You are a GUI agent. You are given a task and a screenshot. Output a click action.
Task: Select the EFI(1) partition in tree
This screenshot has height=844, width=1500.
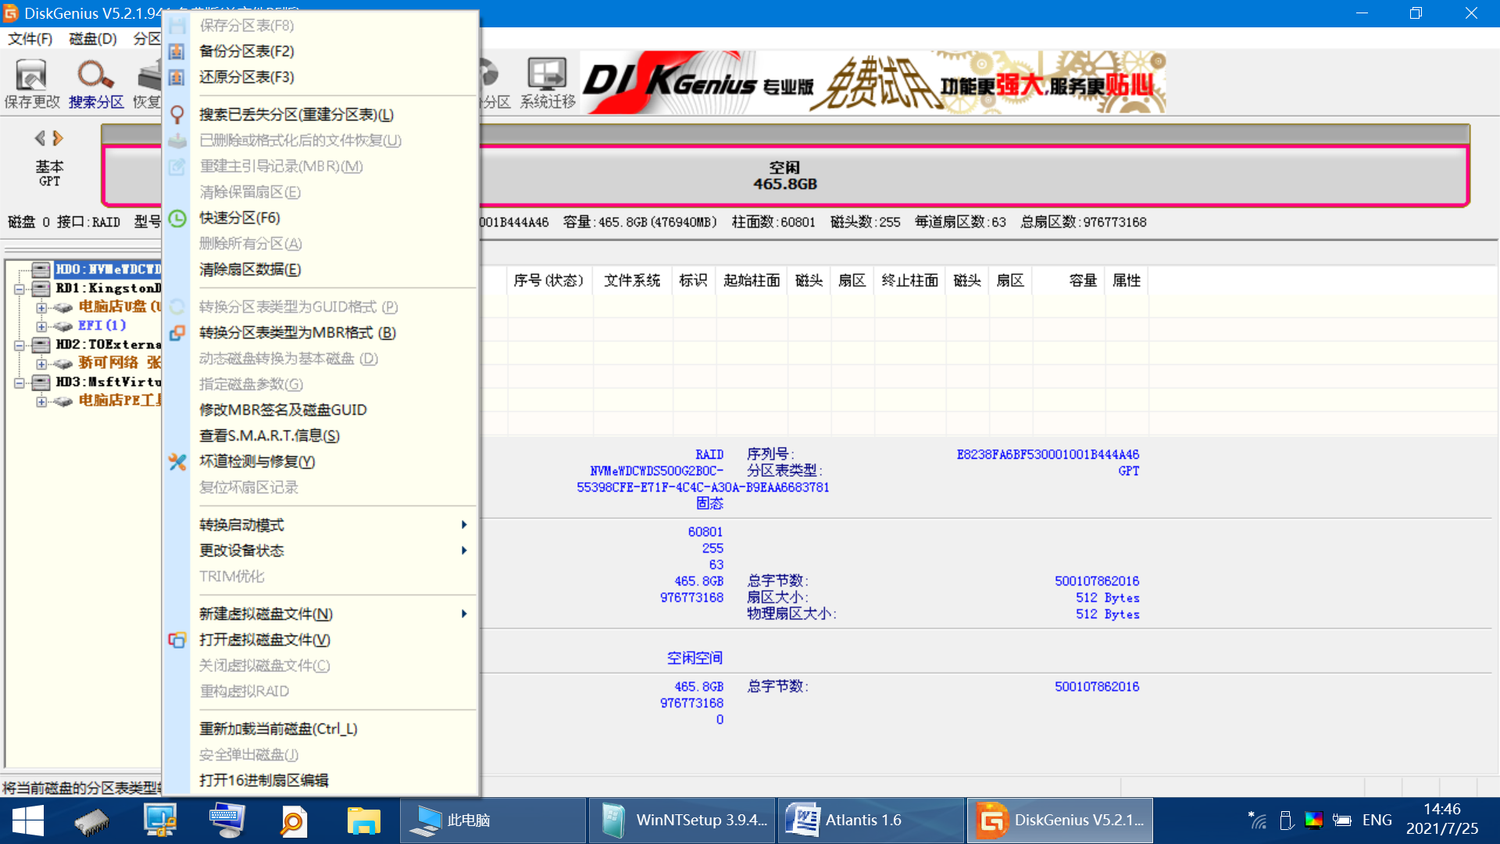coord(102,326)
